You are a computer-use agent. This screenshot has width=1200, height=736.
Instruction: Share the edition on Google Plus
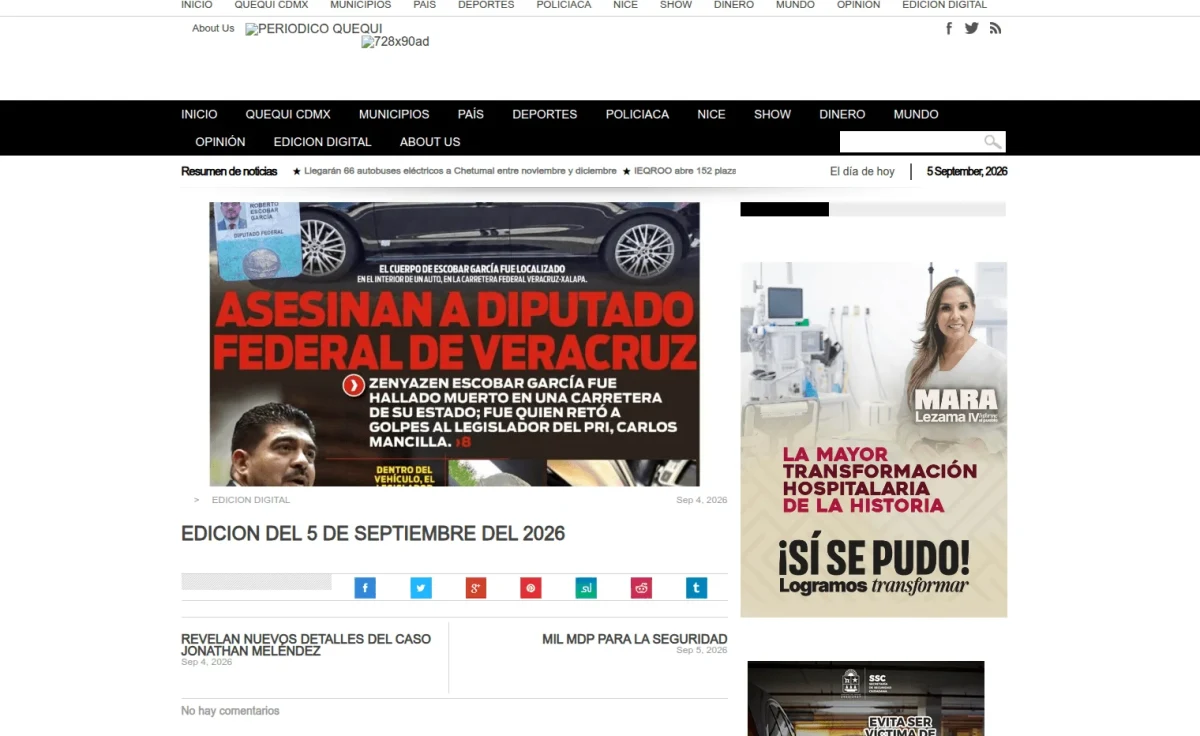pyautogui.click(x=476, y=588)
